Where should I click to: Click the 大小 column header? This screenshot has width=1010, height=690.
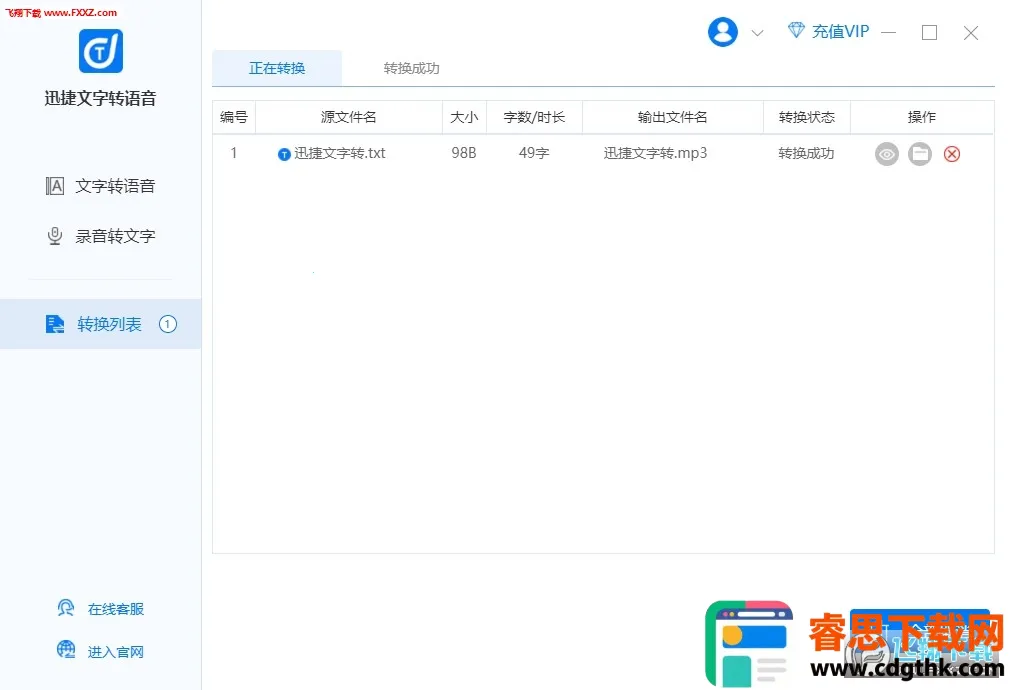coord(464,117)
